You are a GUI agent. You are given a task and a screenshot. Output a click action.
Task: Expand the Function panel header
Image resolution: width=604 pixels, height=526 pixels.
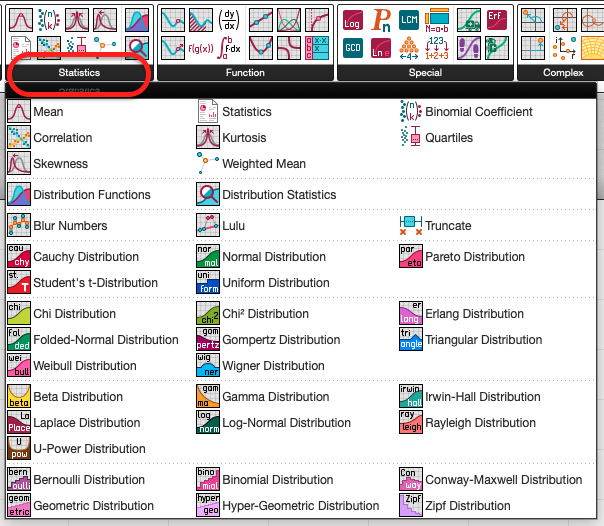[245, 72]
